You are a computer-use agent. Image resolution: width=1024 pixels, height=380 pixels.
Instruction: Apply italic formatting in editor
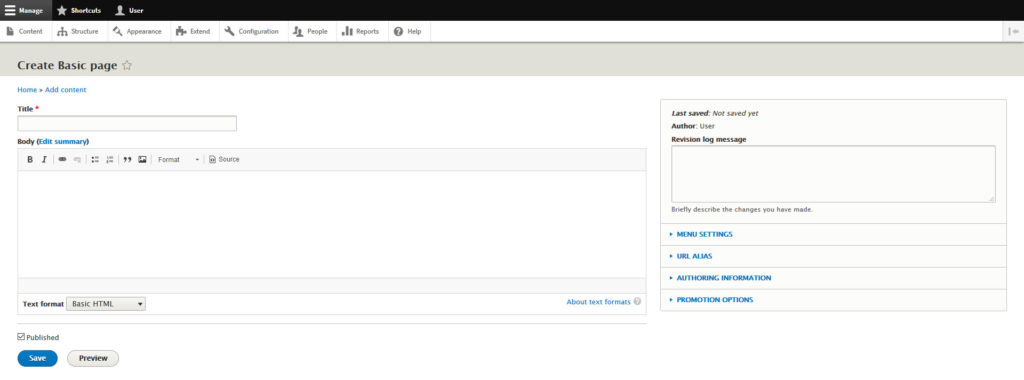[44, 159]
